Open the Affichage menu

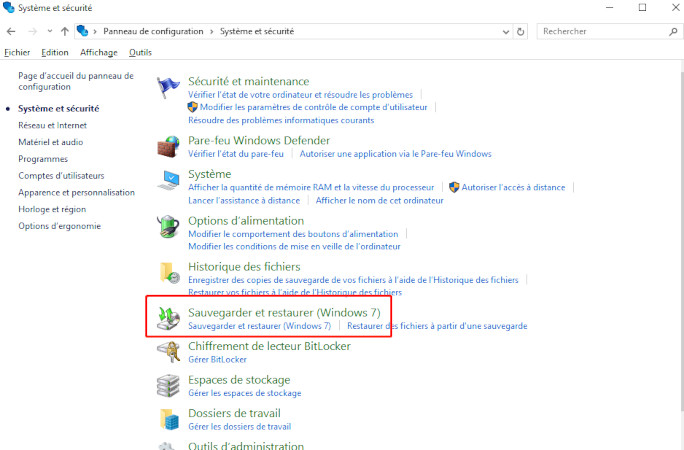99,52
